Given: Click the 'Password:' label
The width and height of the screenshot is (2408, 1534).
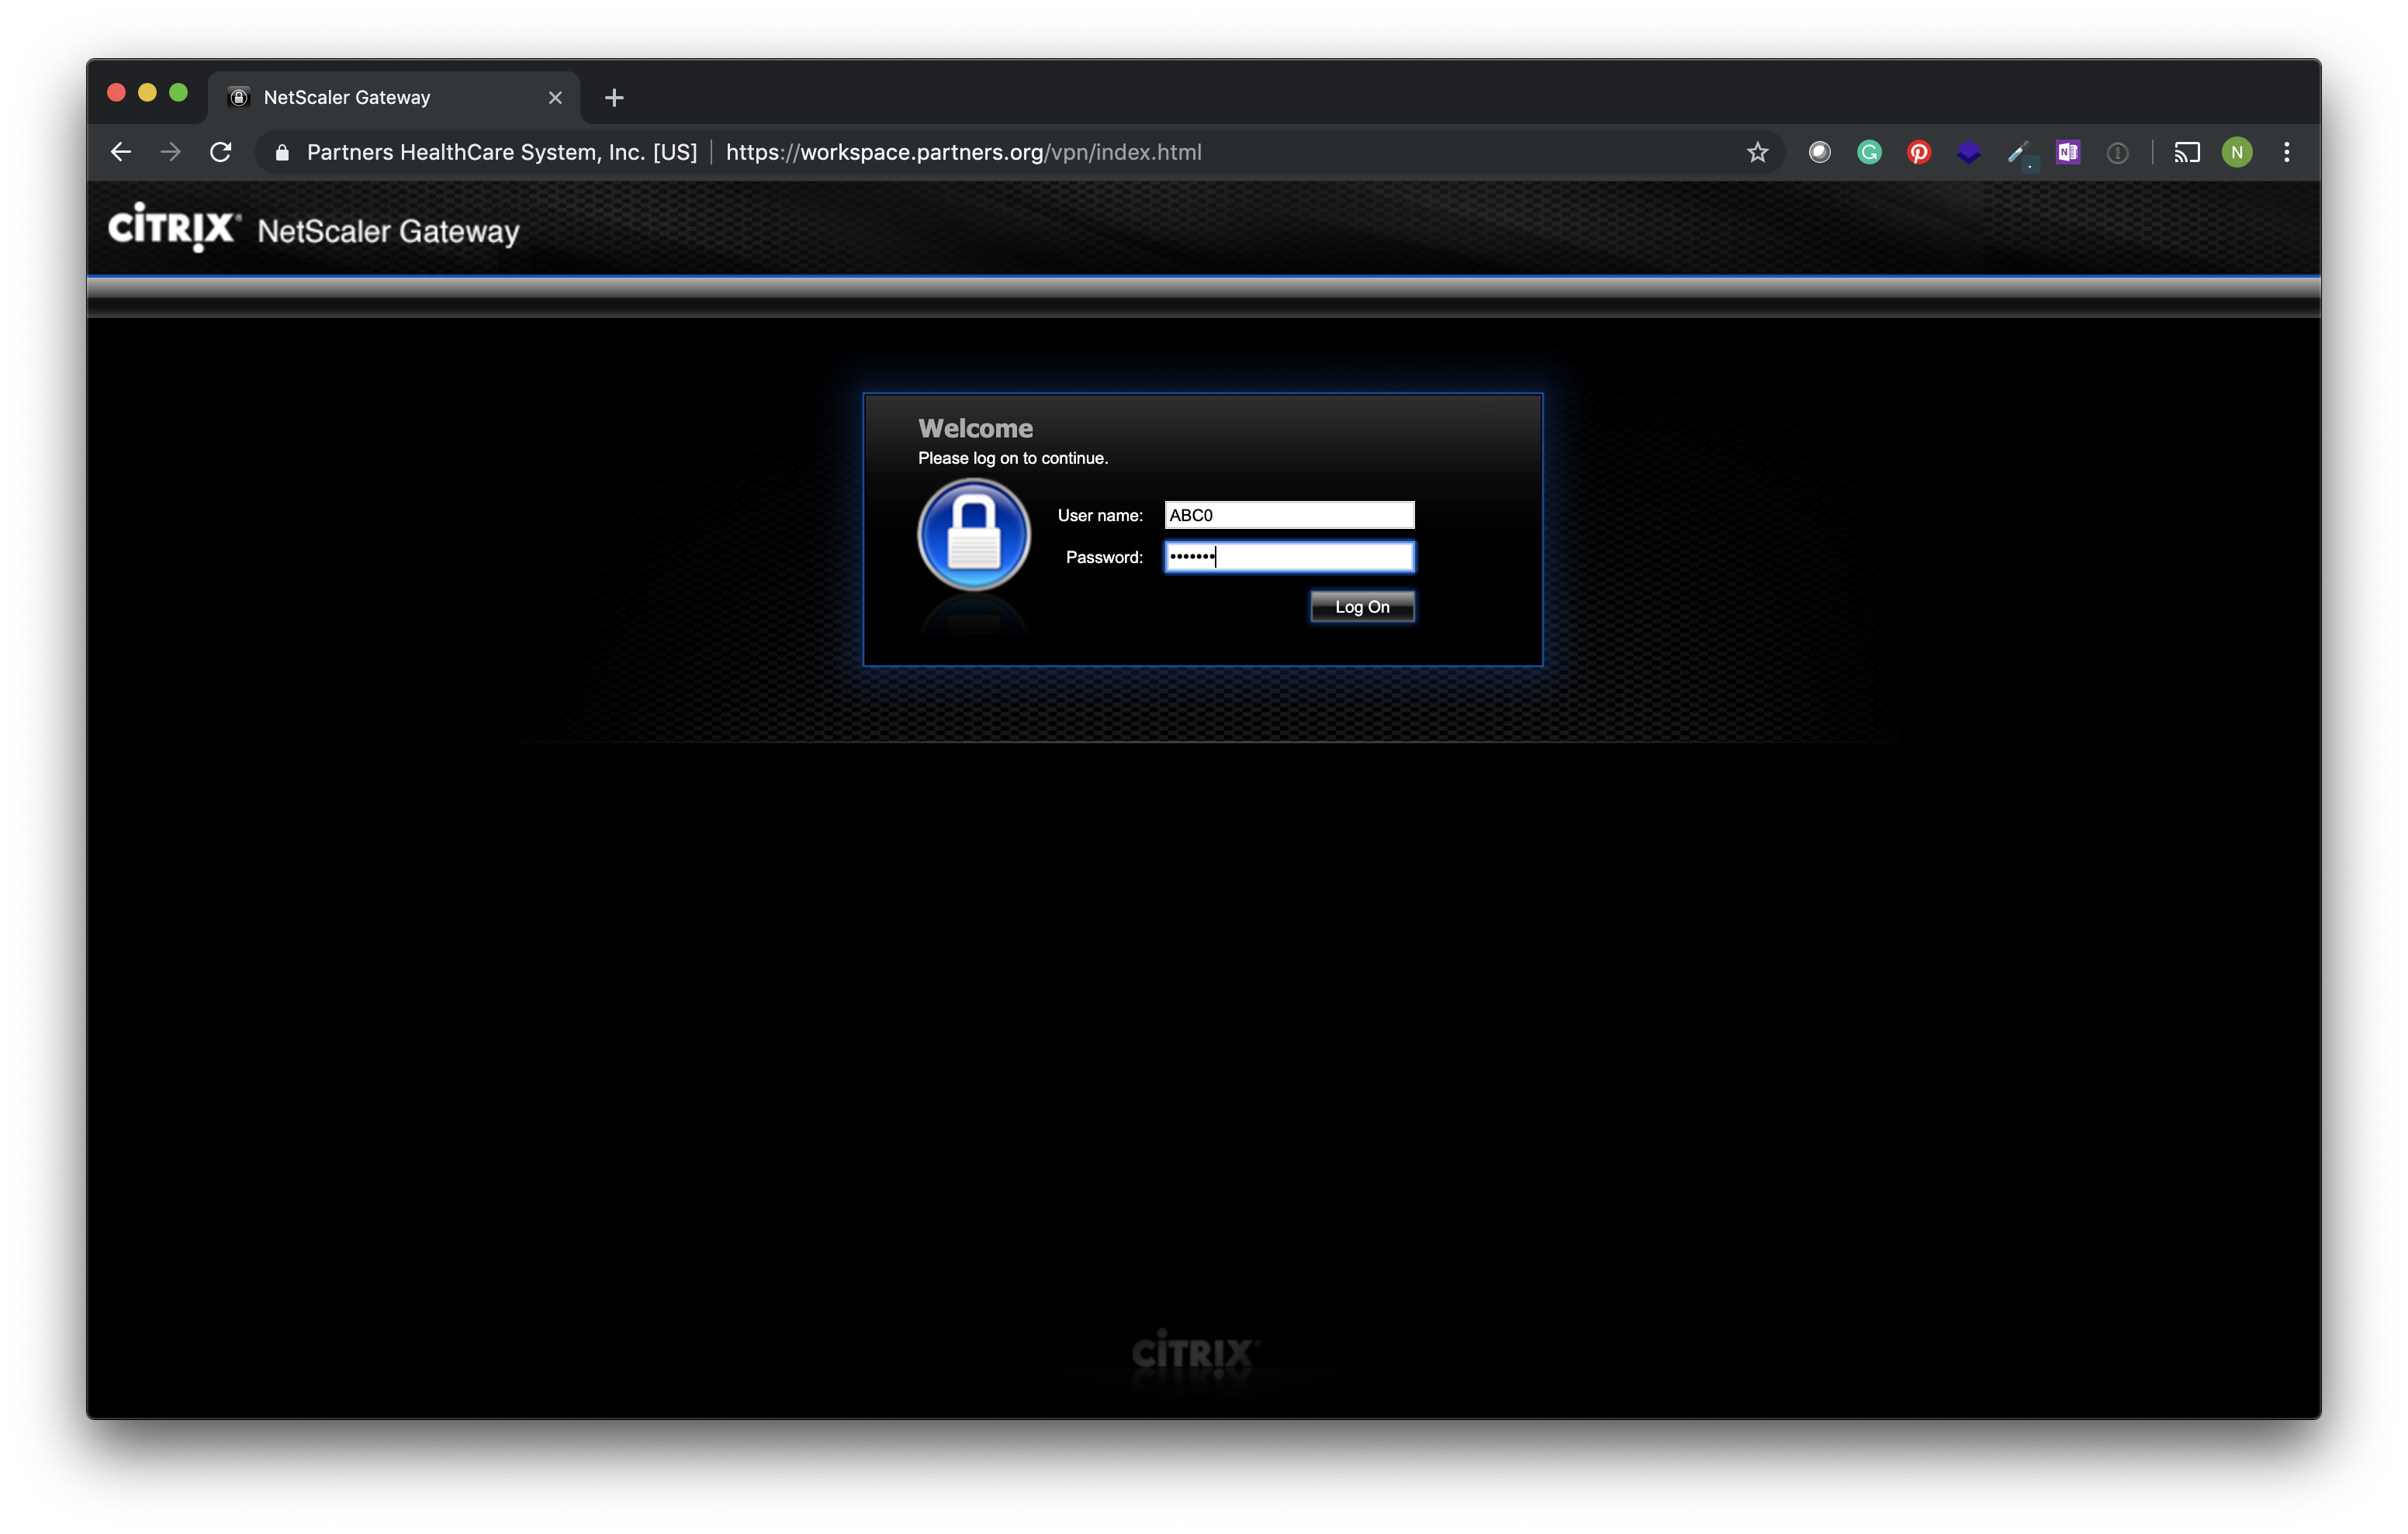Looking at the screenshot, I should 1104,557.
